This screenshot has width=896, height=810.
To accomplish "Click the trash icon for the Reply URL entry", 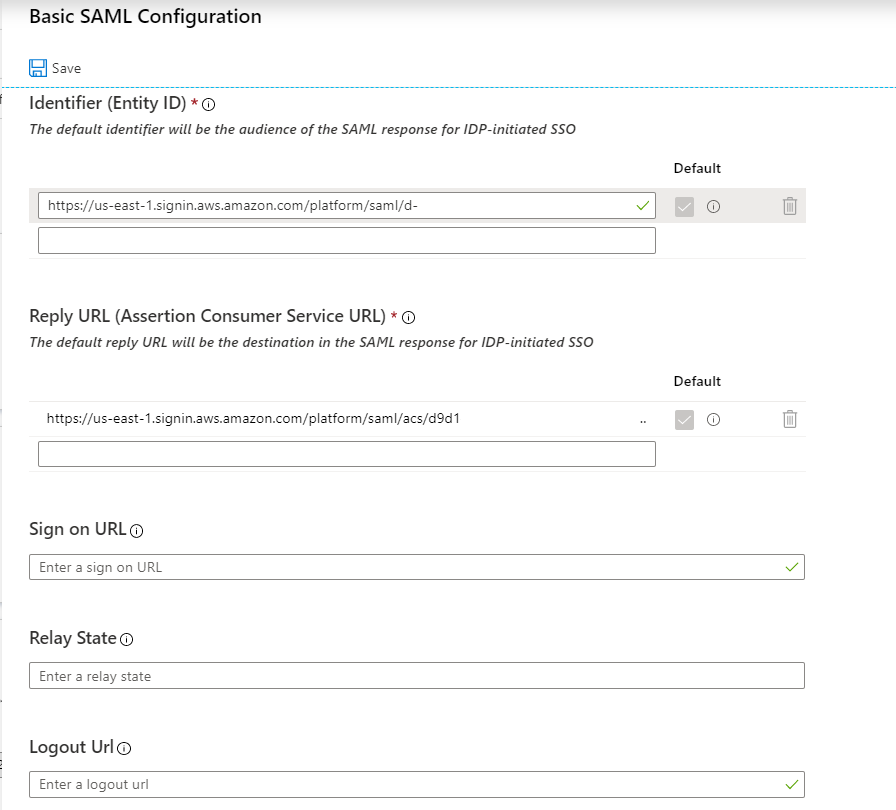I will tap(789, 420).
